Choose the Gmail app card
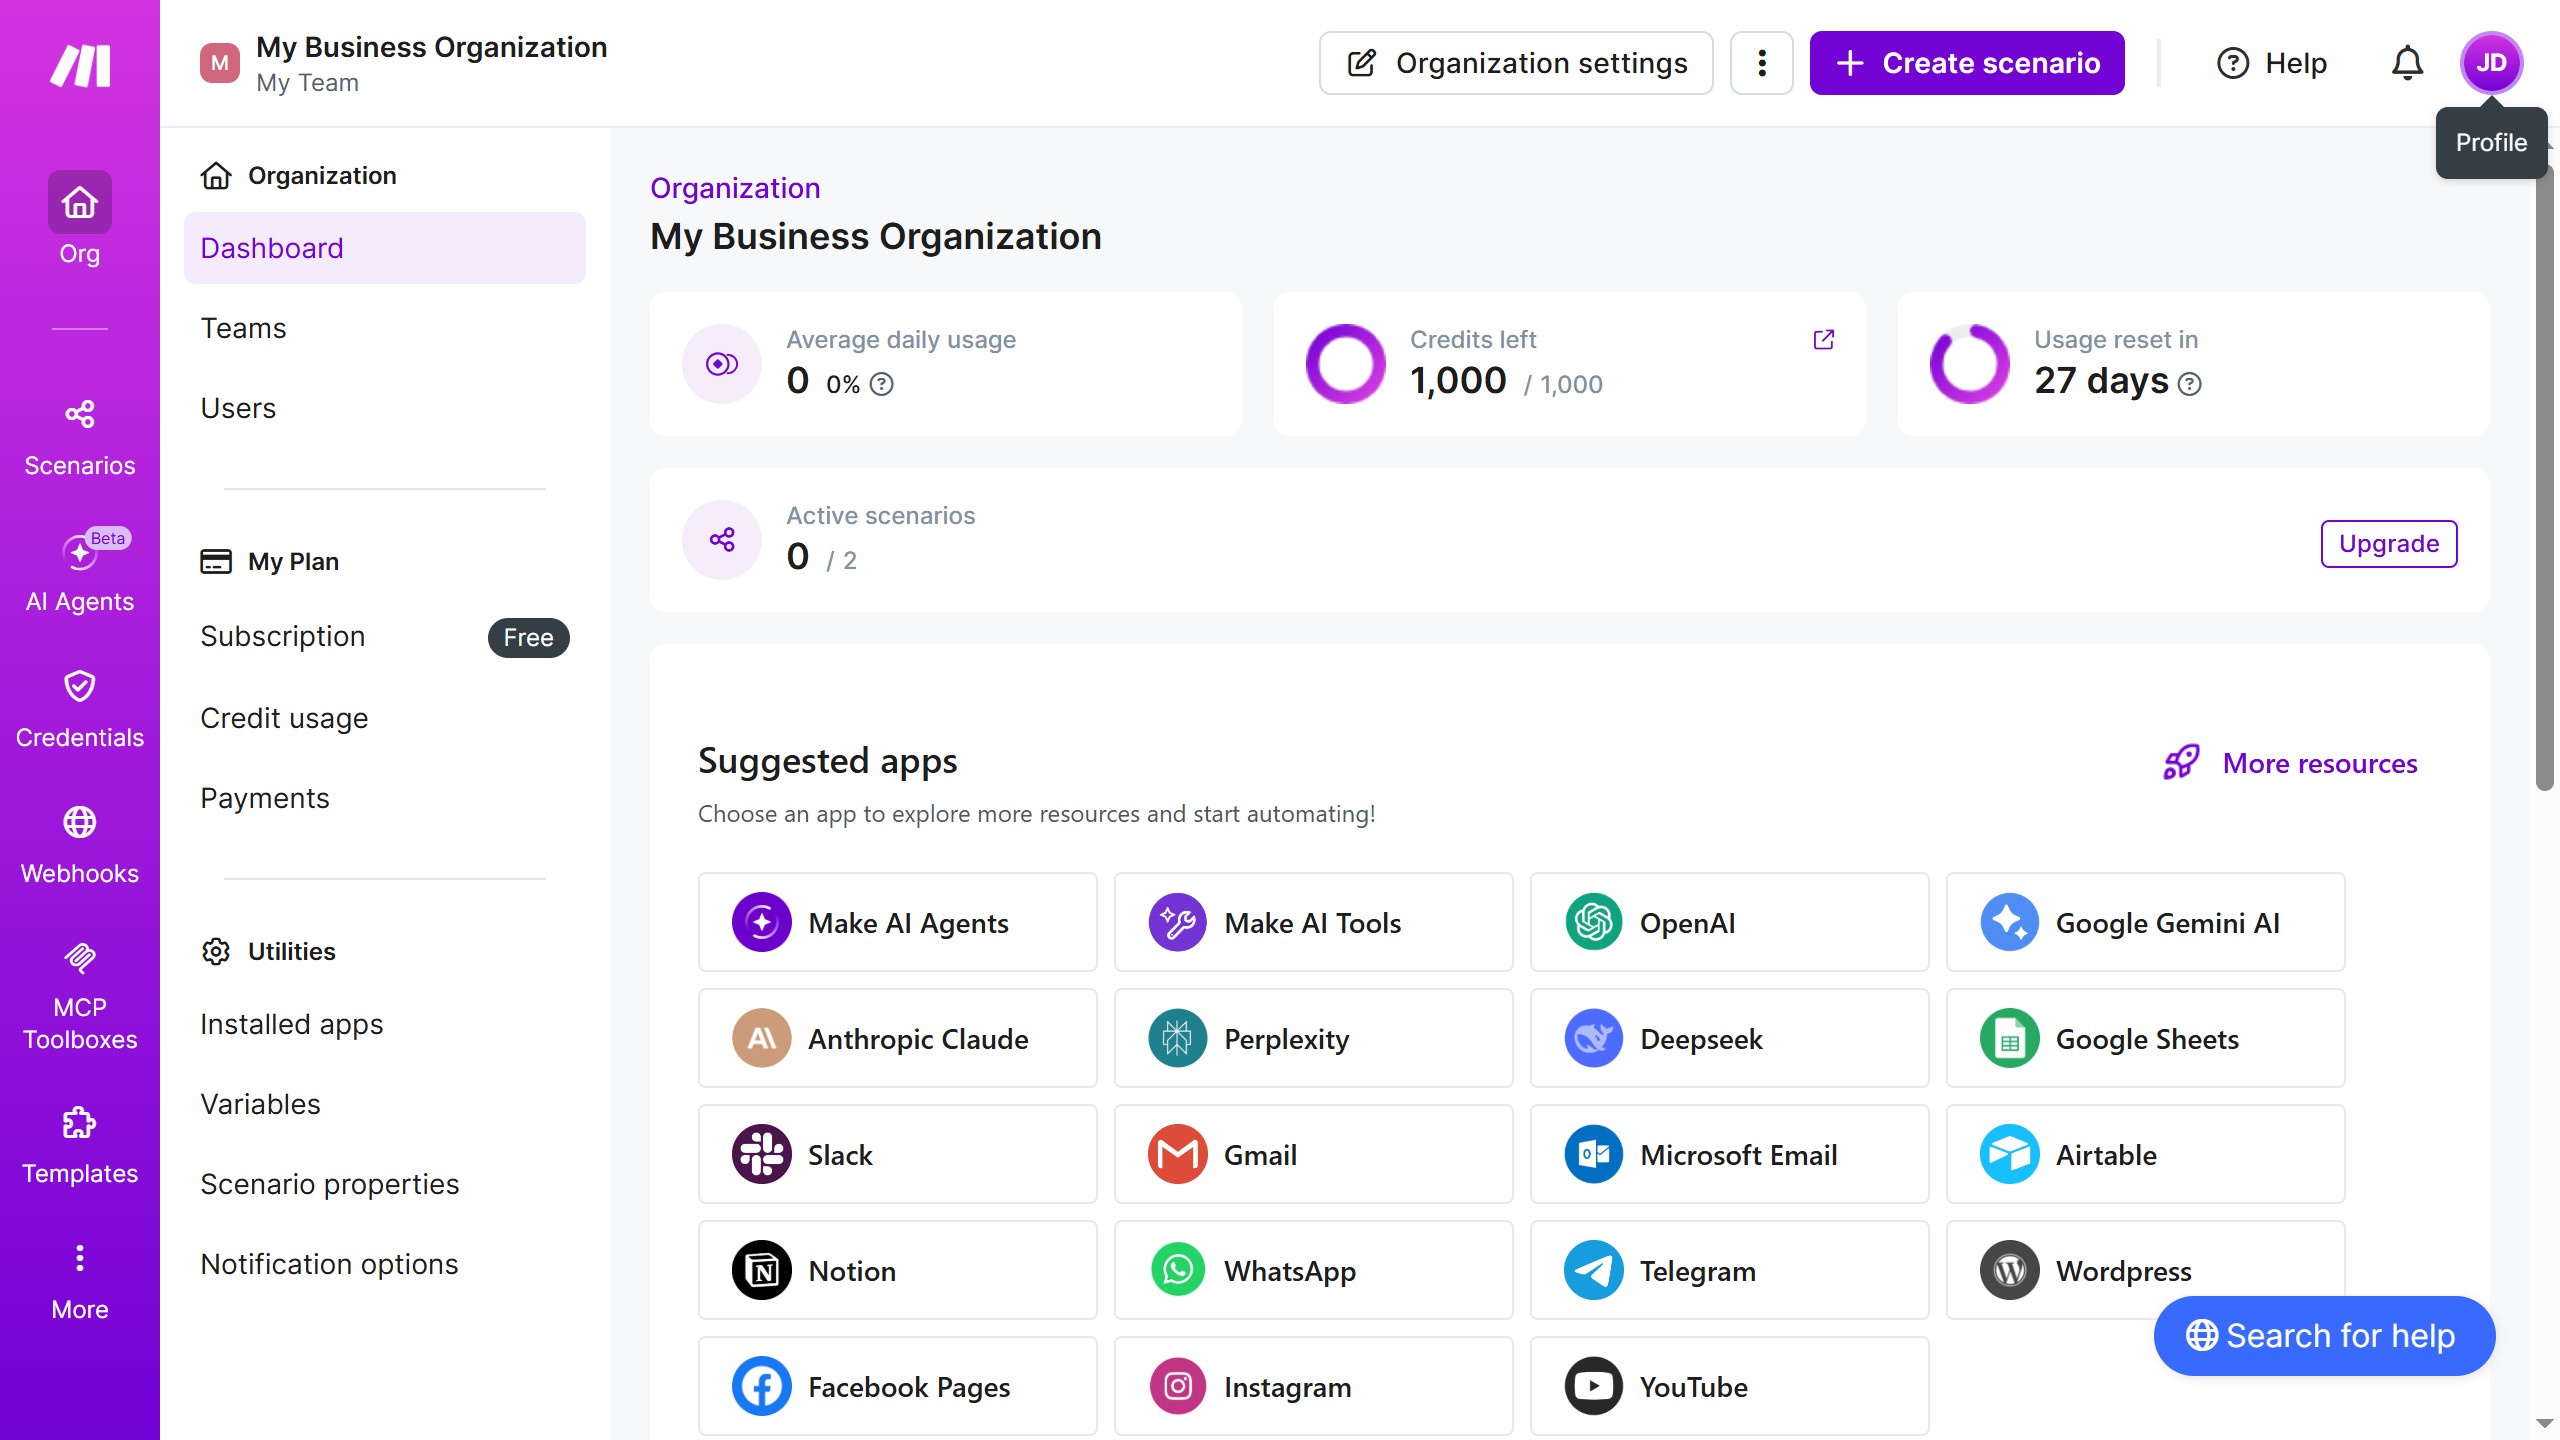2560x1440 pixels. 1314,1154
